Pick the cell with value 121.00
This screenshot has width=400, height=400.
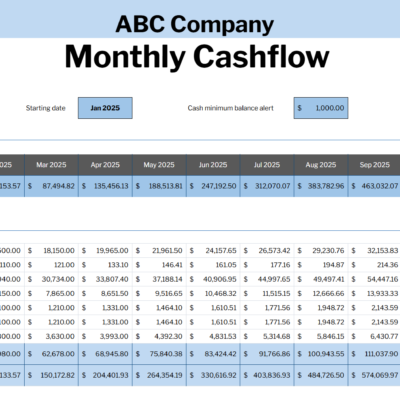click(x=51, y=265)
